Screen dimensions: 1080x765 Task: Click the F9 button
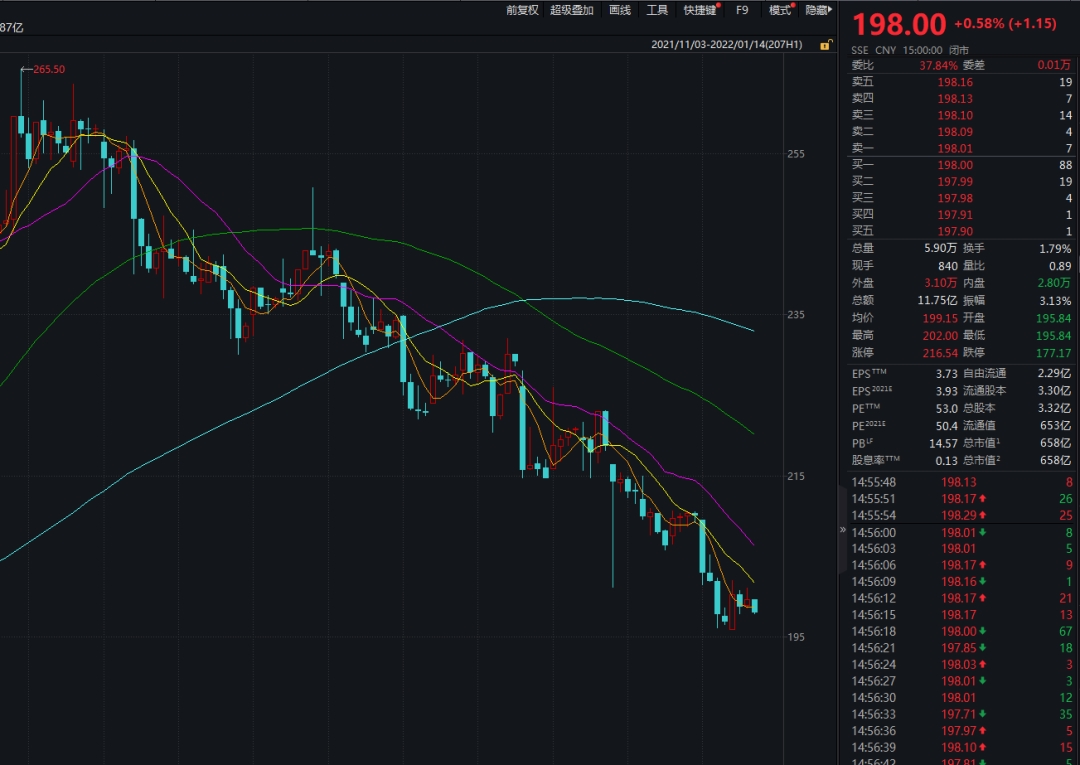(742, 10)
